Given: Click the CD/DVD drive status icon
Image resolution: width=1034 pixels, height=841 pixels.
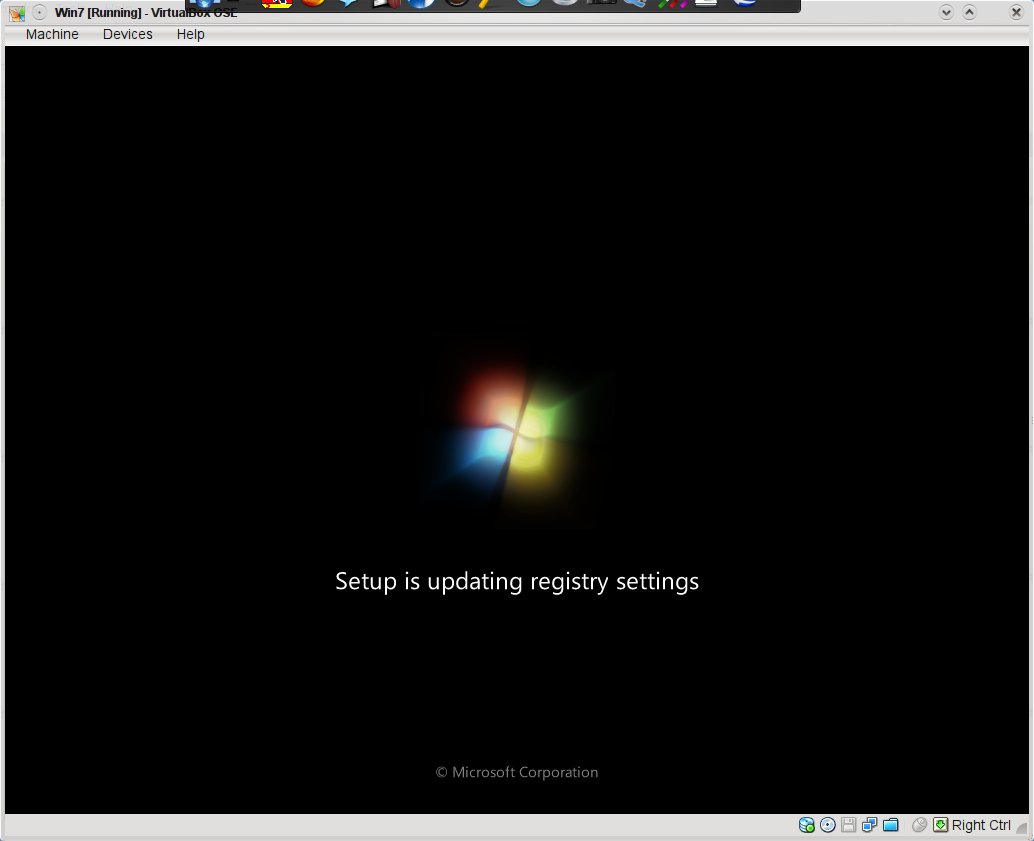Looking at the screenshot, I should tap(828, 825).
